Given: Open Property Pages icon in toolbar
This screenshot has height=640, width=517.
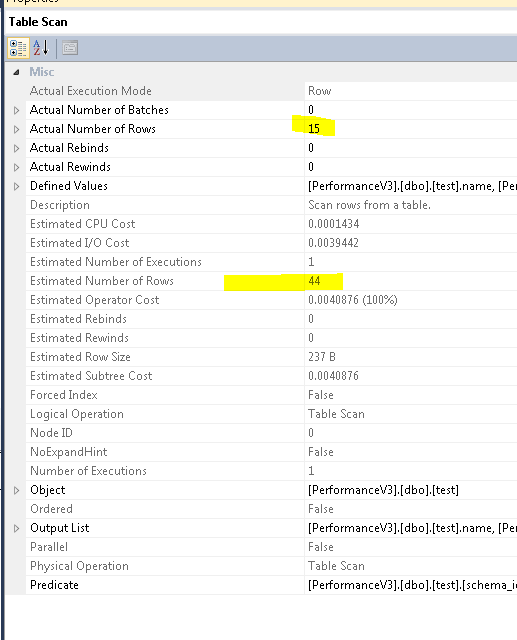Looking at the screenshot, I should [x=70, y=48].
